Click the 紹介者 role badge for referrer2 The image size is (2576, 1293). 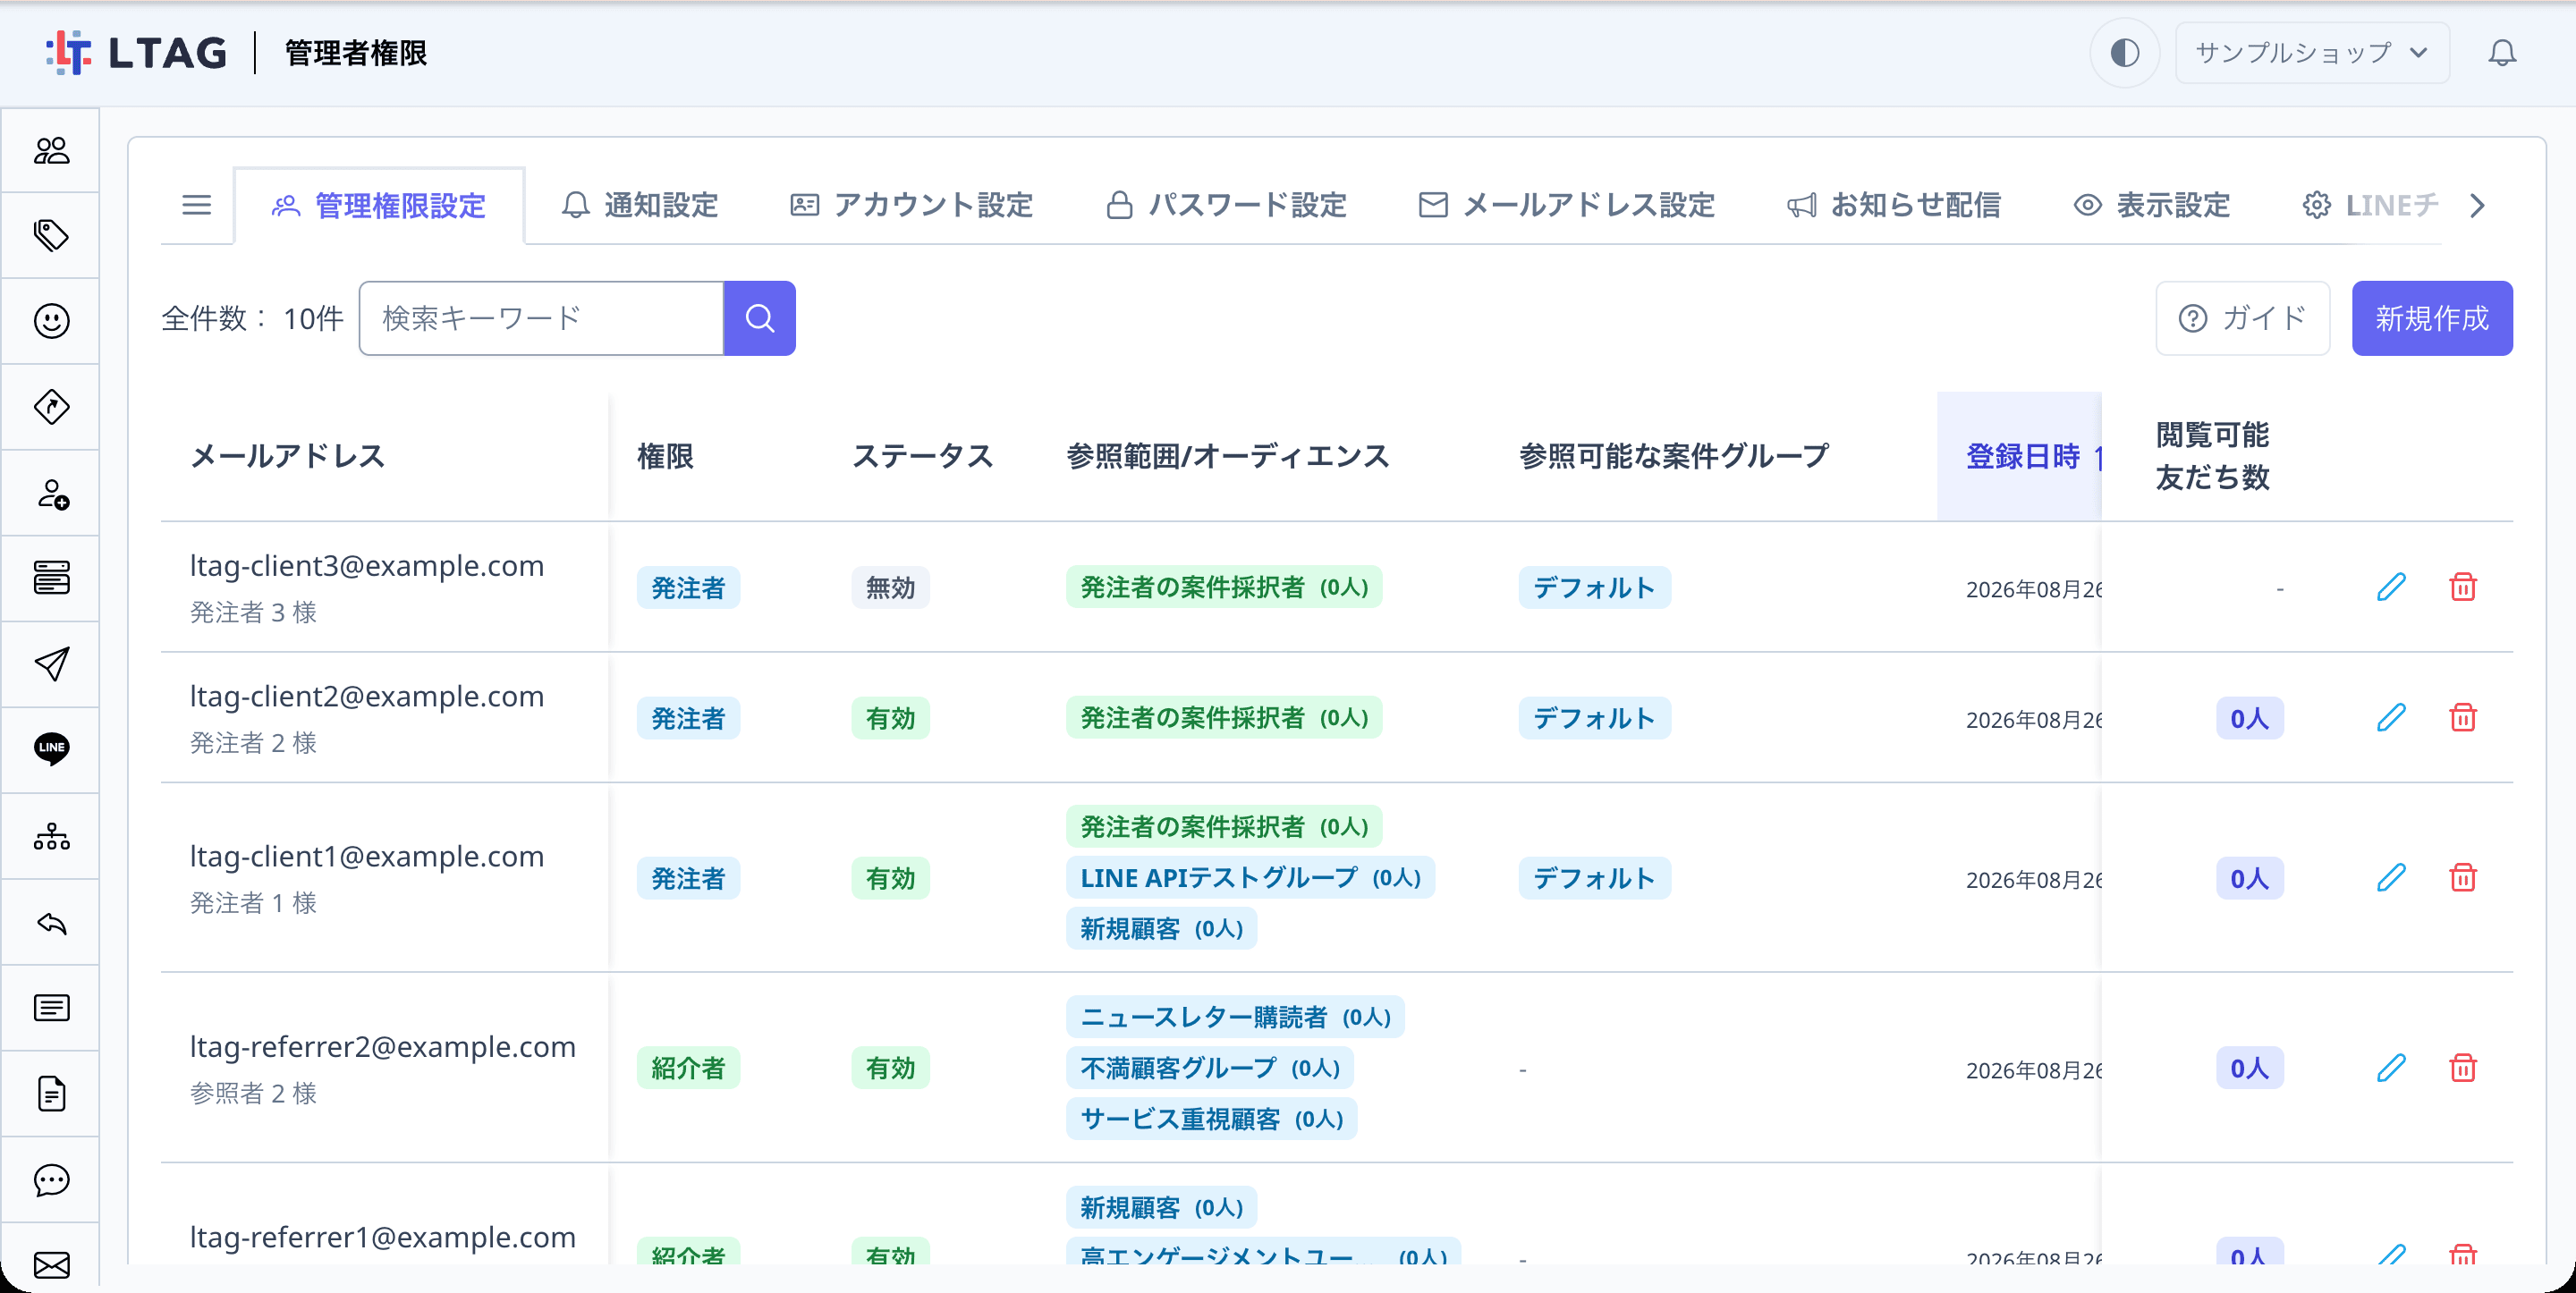pyautogui.click(x=688, y=1068)
